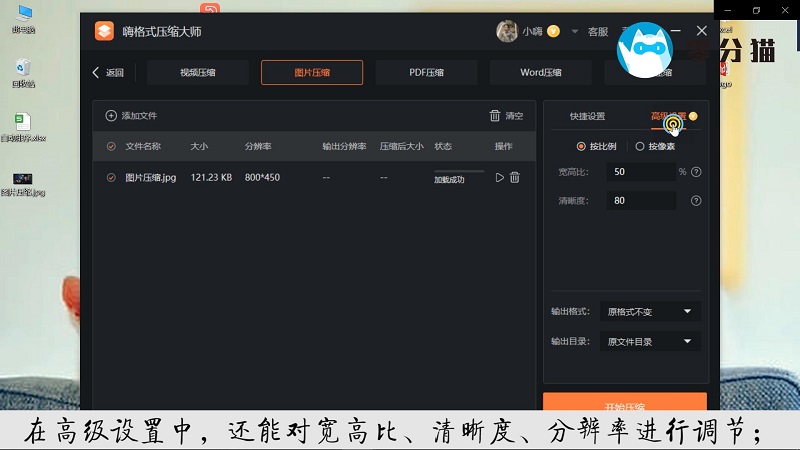Click the help icon next to 清晰度
This screenshot has width=800, height=450.
click(x=696, y=201)
